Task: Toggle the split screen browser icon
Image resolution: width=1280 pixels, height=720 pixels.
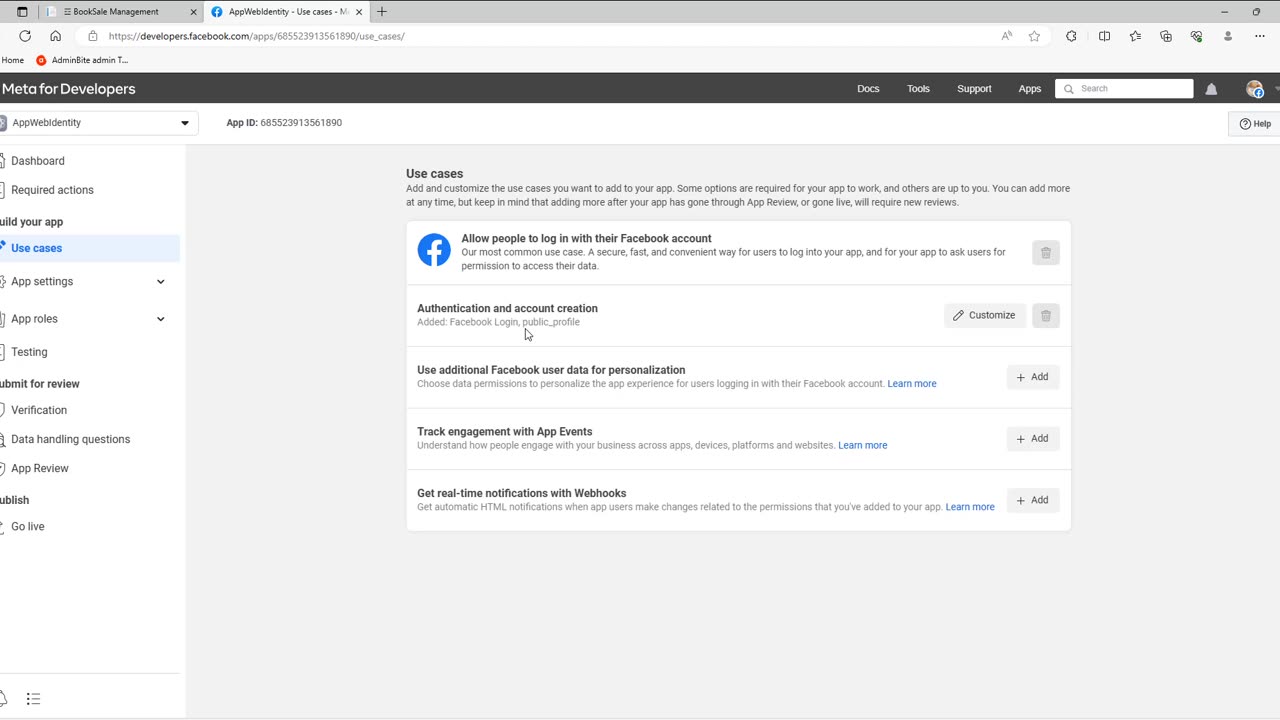Action: click(1104, 36)
